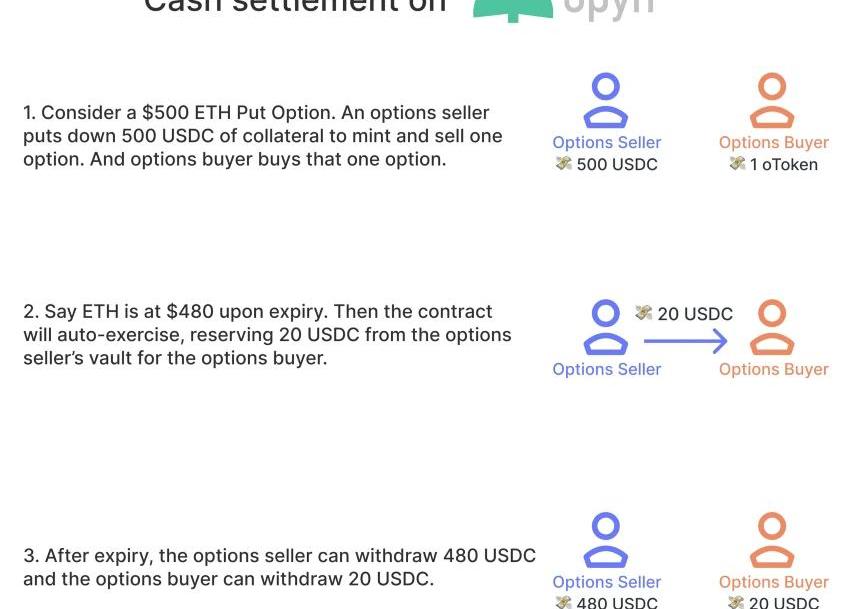The width and height of the screenshot is (858, 609).
Task: Click the "1 oToken" amount text
Action: click(x=784, y=165)
